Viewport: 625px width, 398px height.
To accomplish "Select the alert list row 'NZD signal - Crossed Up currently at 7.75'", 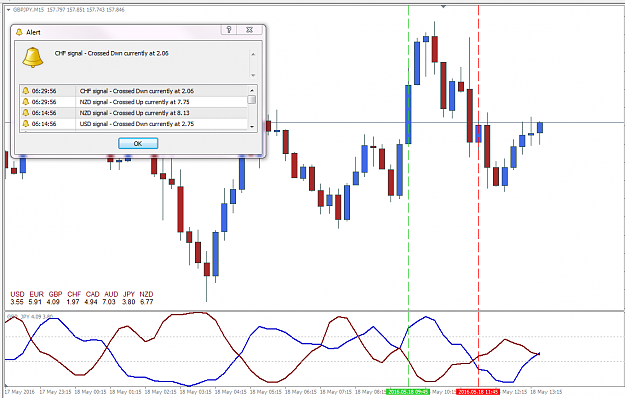I will (134, 102).
